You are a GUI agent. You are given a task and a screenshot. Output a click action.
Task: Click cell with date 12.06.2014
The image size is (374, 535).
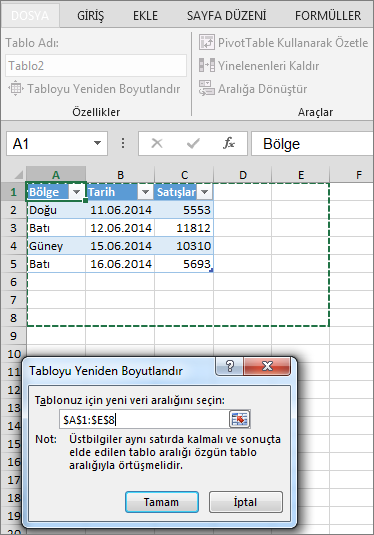coord(120,228)
